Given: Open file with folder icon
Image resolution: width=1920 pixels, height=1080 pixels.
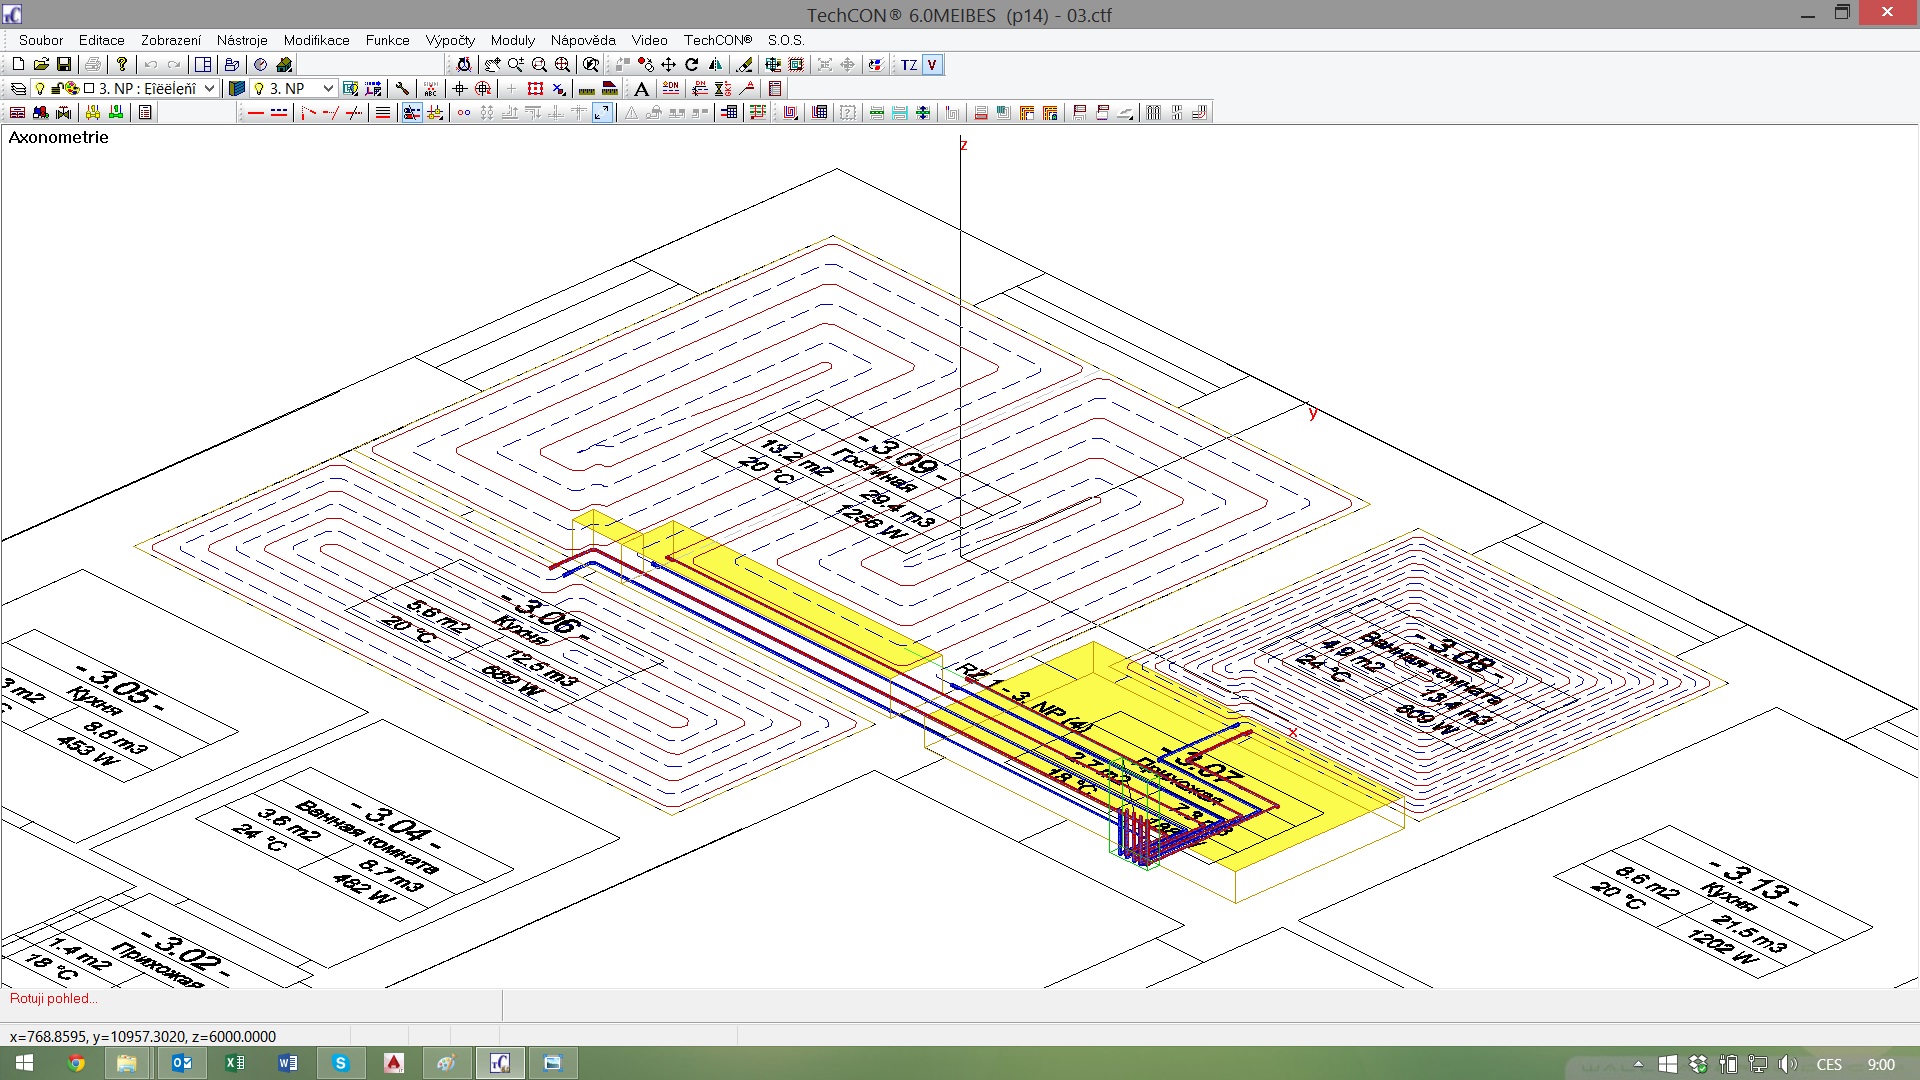Looking at the screenshot, I should tap(41, 65).
